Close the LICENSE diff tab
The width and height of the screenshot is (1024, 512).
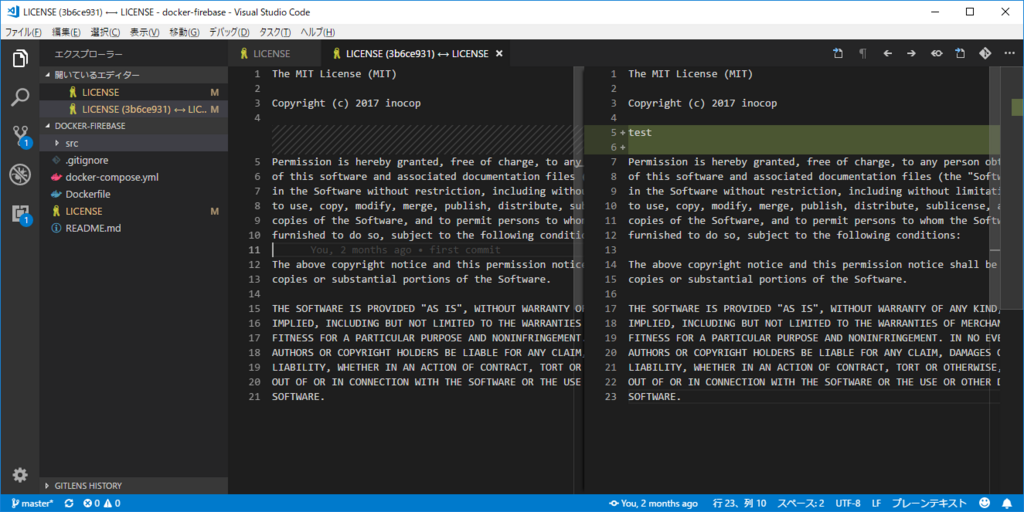click(x=500, y=54)
